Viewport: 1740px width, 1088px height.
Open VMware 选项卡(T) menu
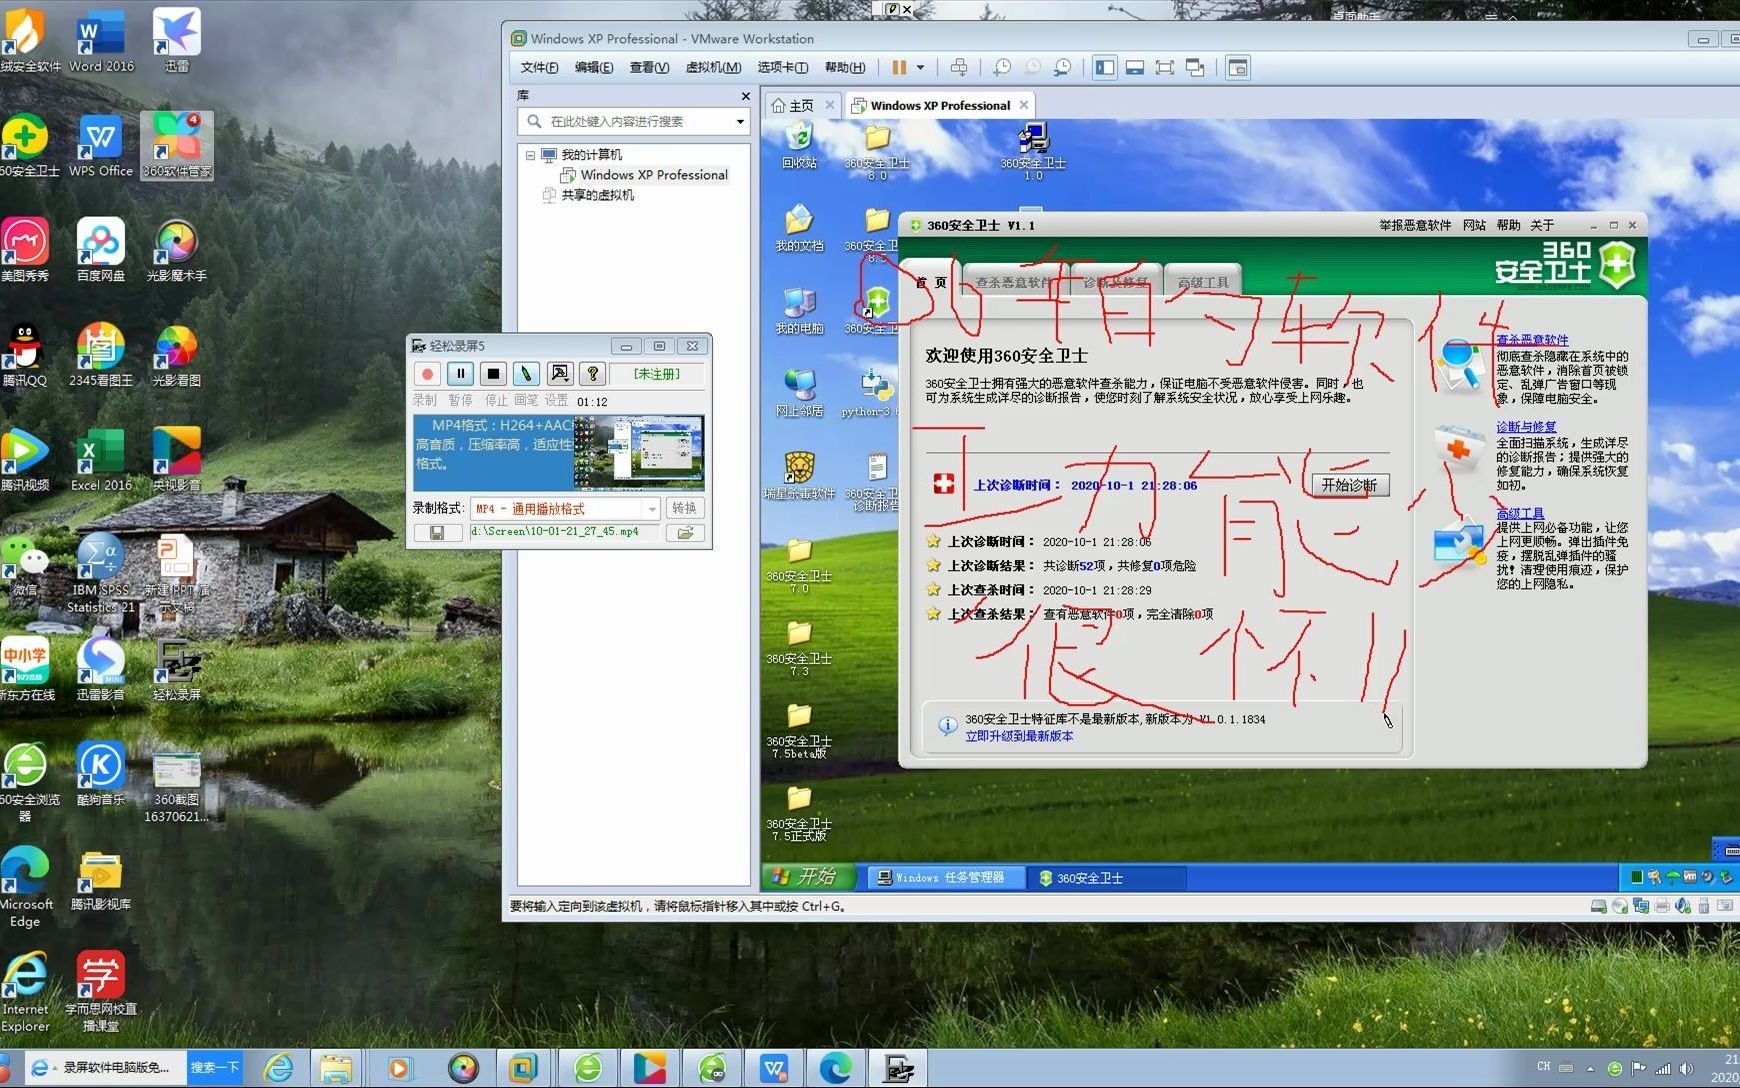coord(782,68)
